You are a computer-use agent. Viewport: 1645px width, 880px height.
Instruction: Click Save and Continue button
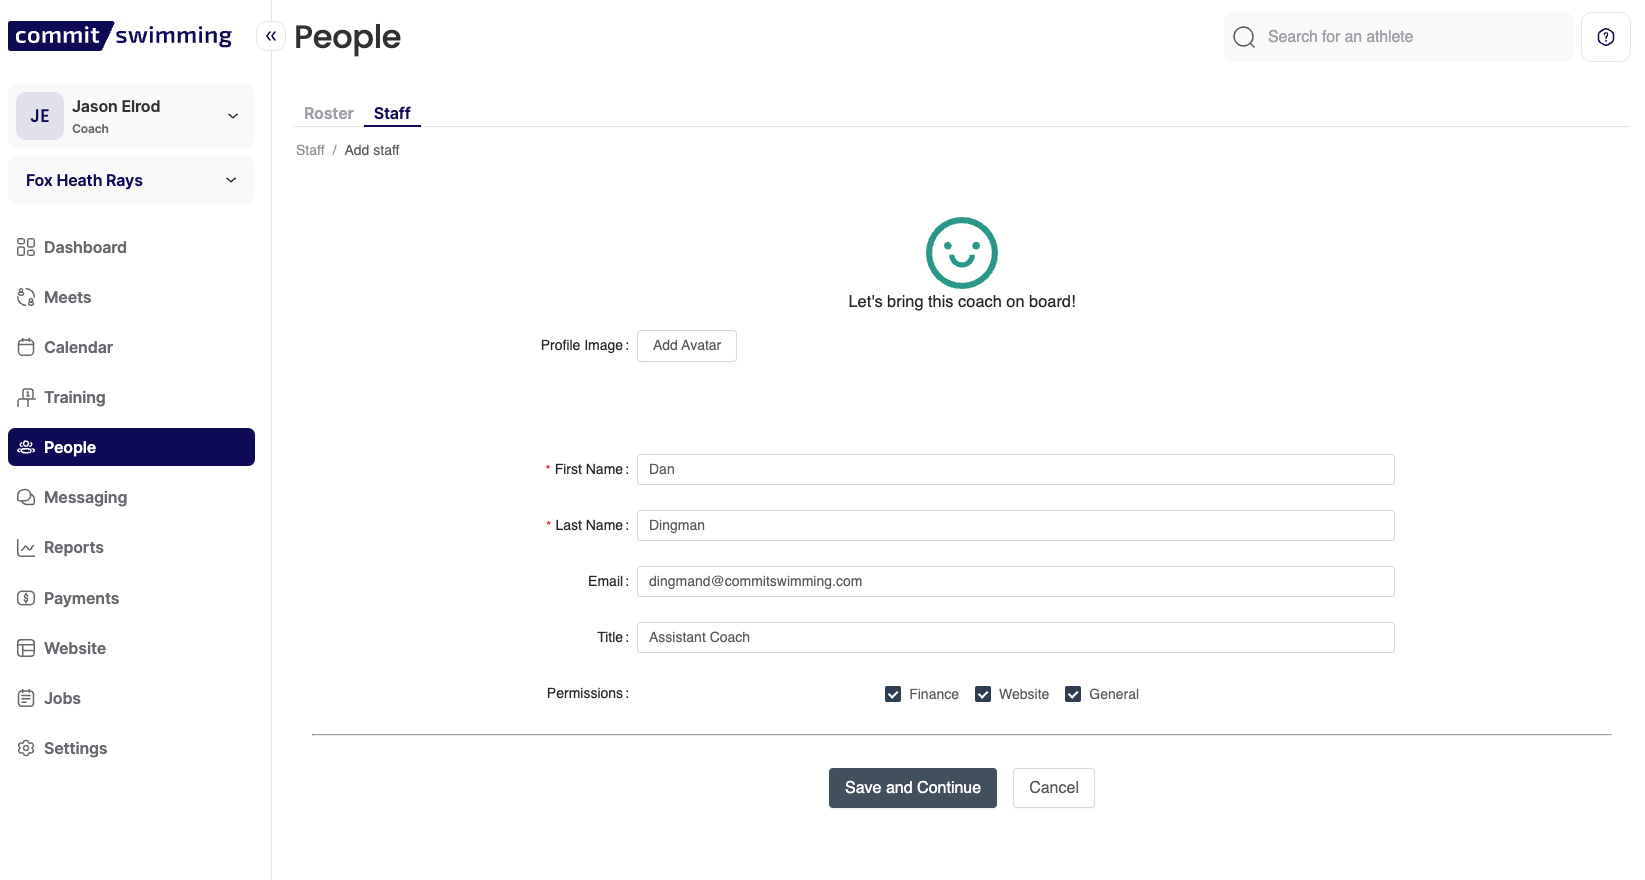click(x=913, y=788)
